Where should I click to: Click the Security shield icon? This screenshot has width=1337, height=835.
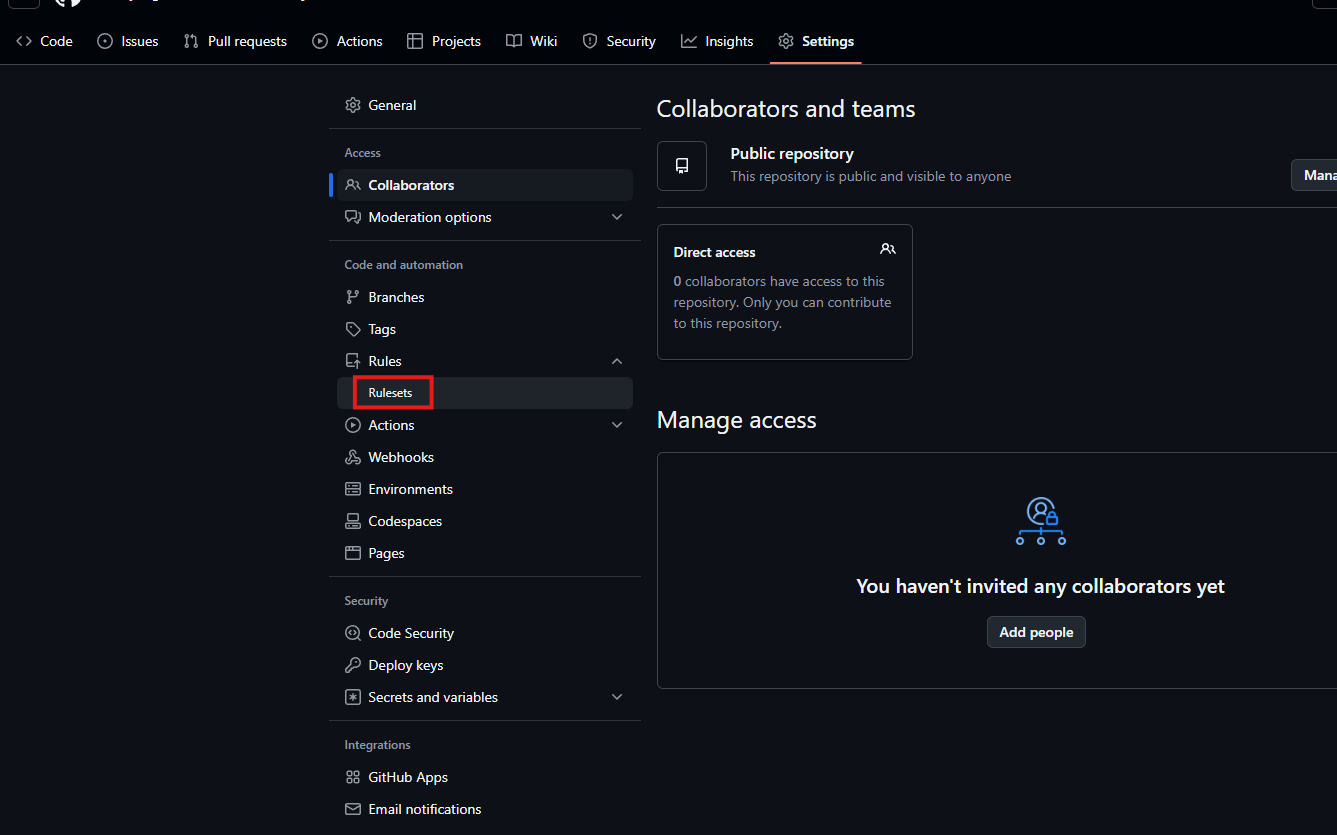click(590, 41)
